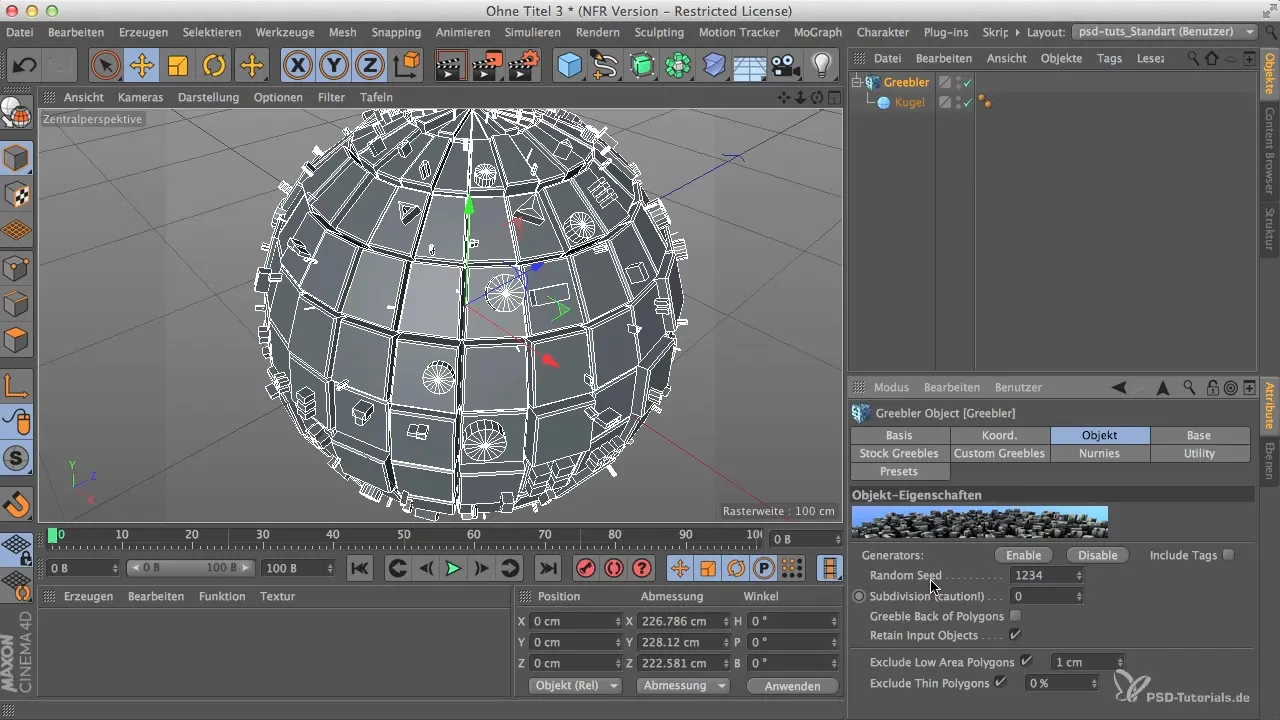
Task: Click the record keyframe button
Action: pyautogui.click(x=586, y=569)
